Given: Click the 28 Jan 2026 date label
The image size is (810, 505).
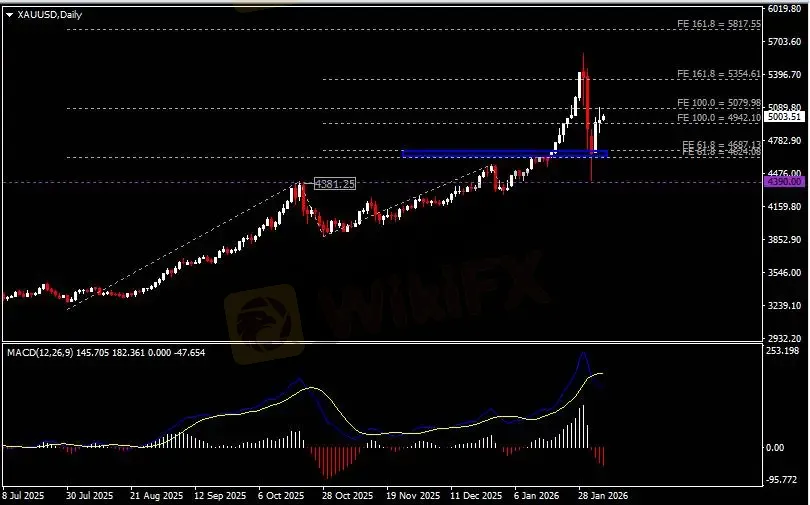Looking at the screenshot, I should tap(603, 496).
